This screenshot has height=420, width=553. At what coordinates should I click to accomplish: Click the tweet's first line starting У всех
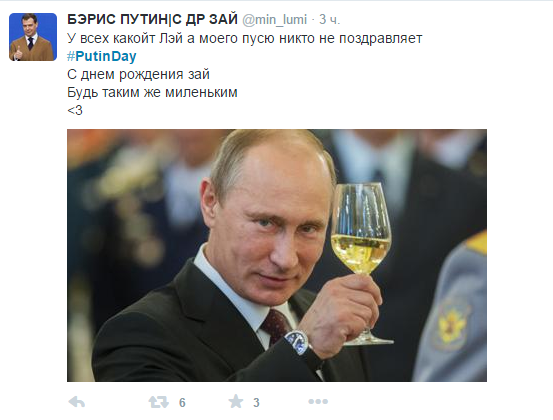244,38
